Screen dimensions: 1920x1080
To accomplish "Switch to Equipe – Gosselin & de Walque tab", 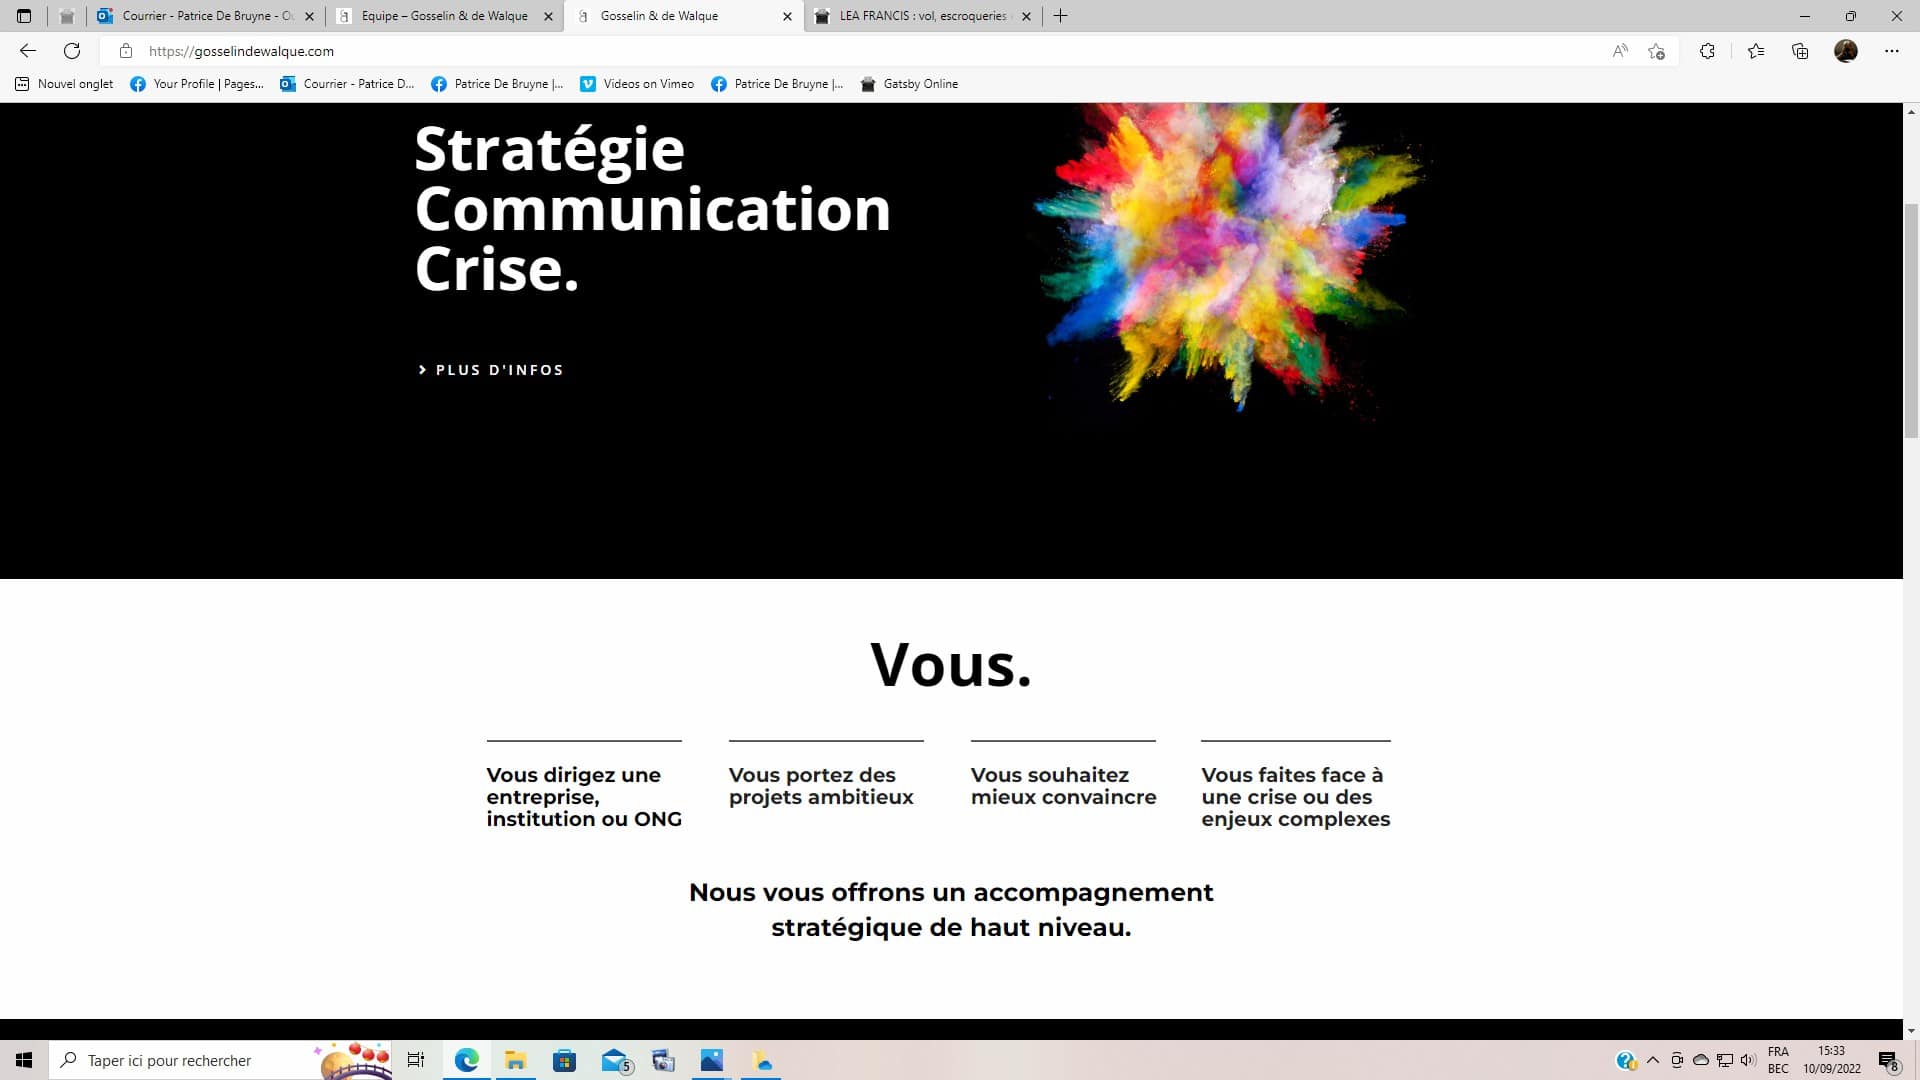I will coord(444,16).
